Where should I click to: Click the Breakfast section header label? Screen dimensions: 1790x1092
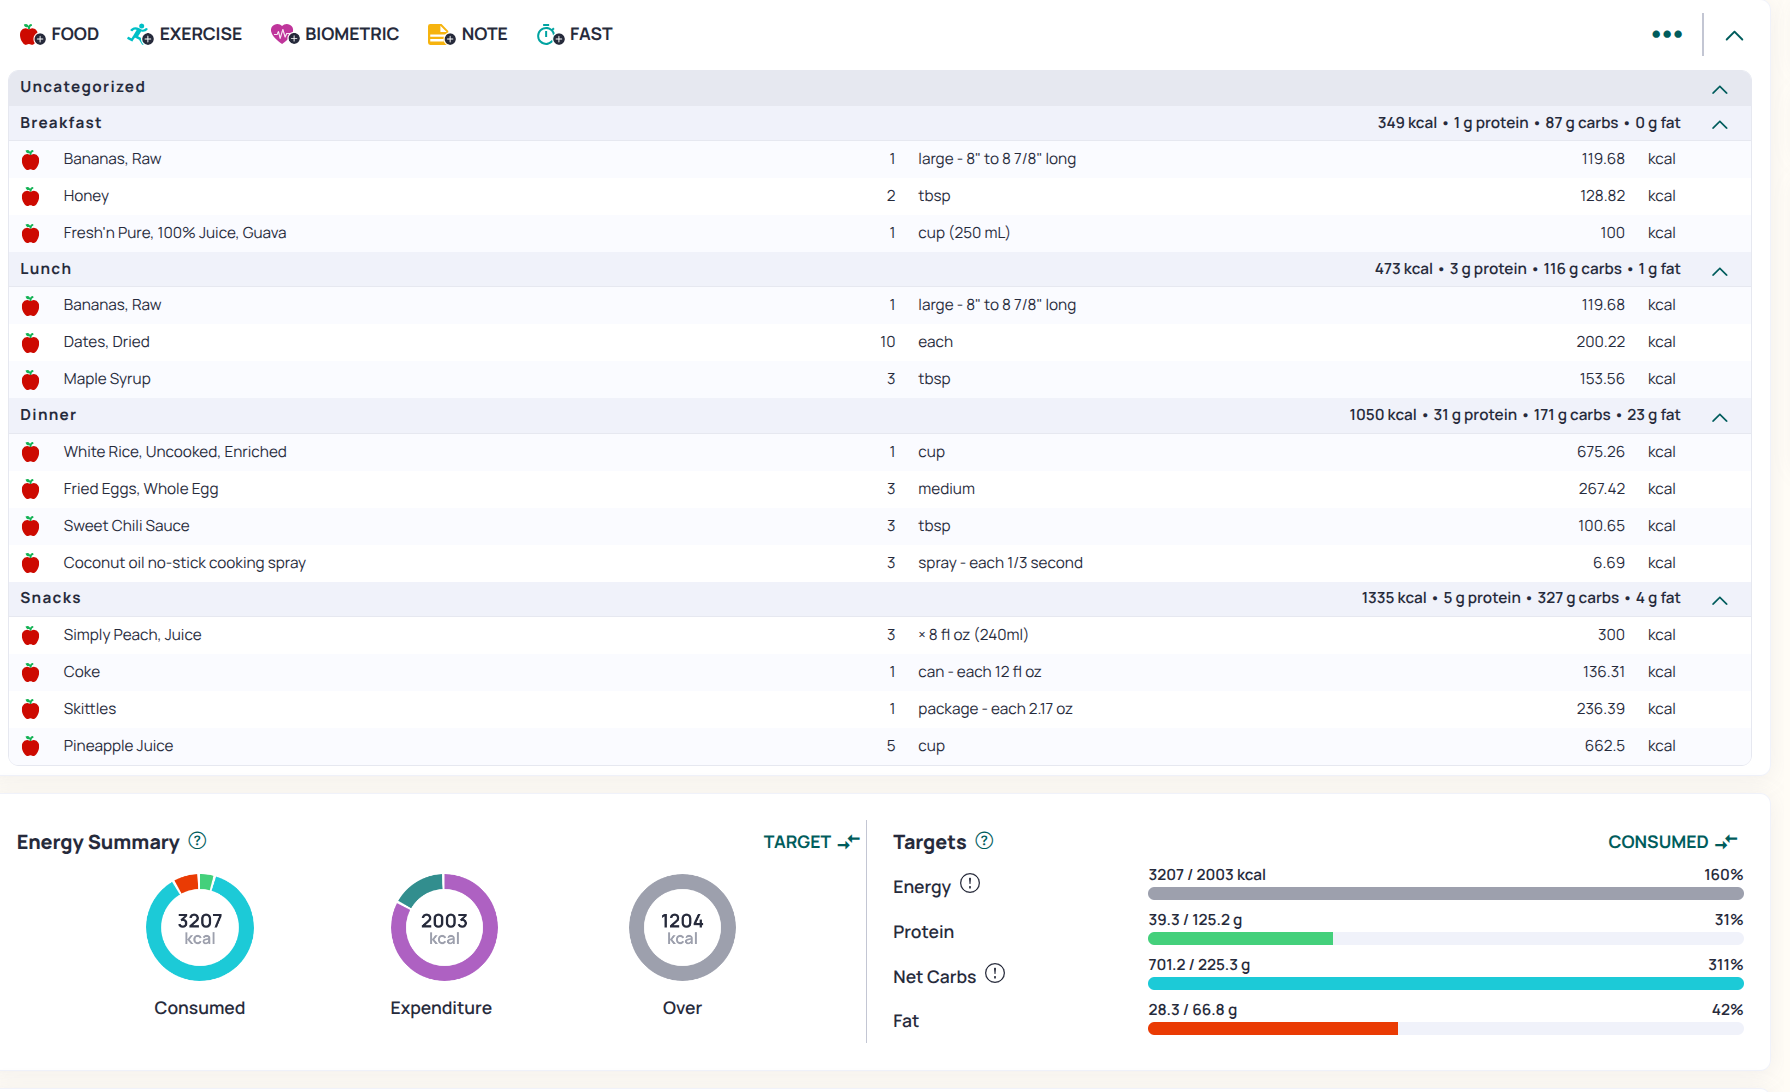61,123
